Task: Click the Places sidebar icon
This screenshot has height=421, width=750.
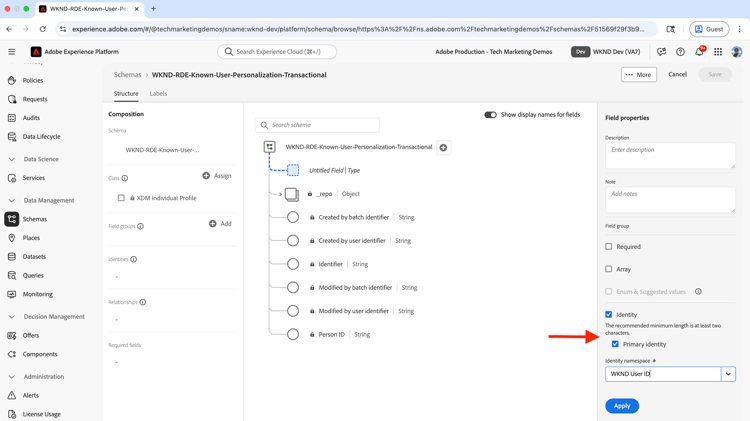Action: [12, 238]
